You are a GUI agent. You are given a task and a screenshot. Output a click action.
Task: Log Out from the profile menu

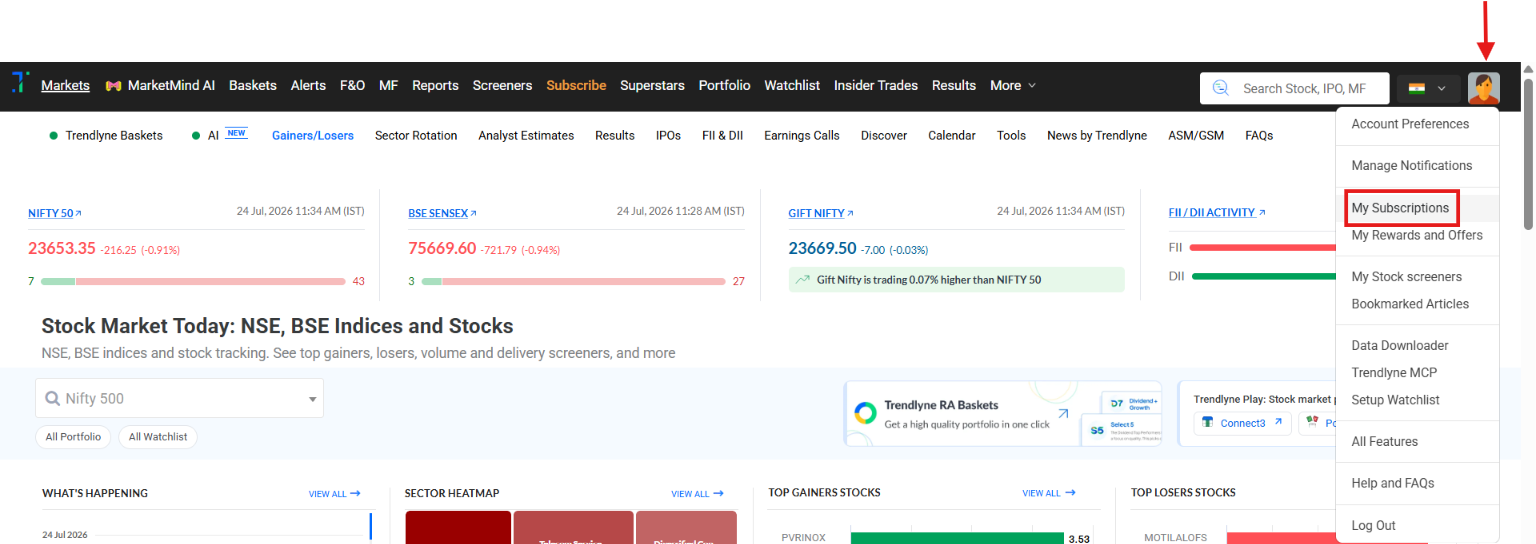pyautogui.click(x=1374, y=525)
